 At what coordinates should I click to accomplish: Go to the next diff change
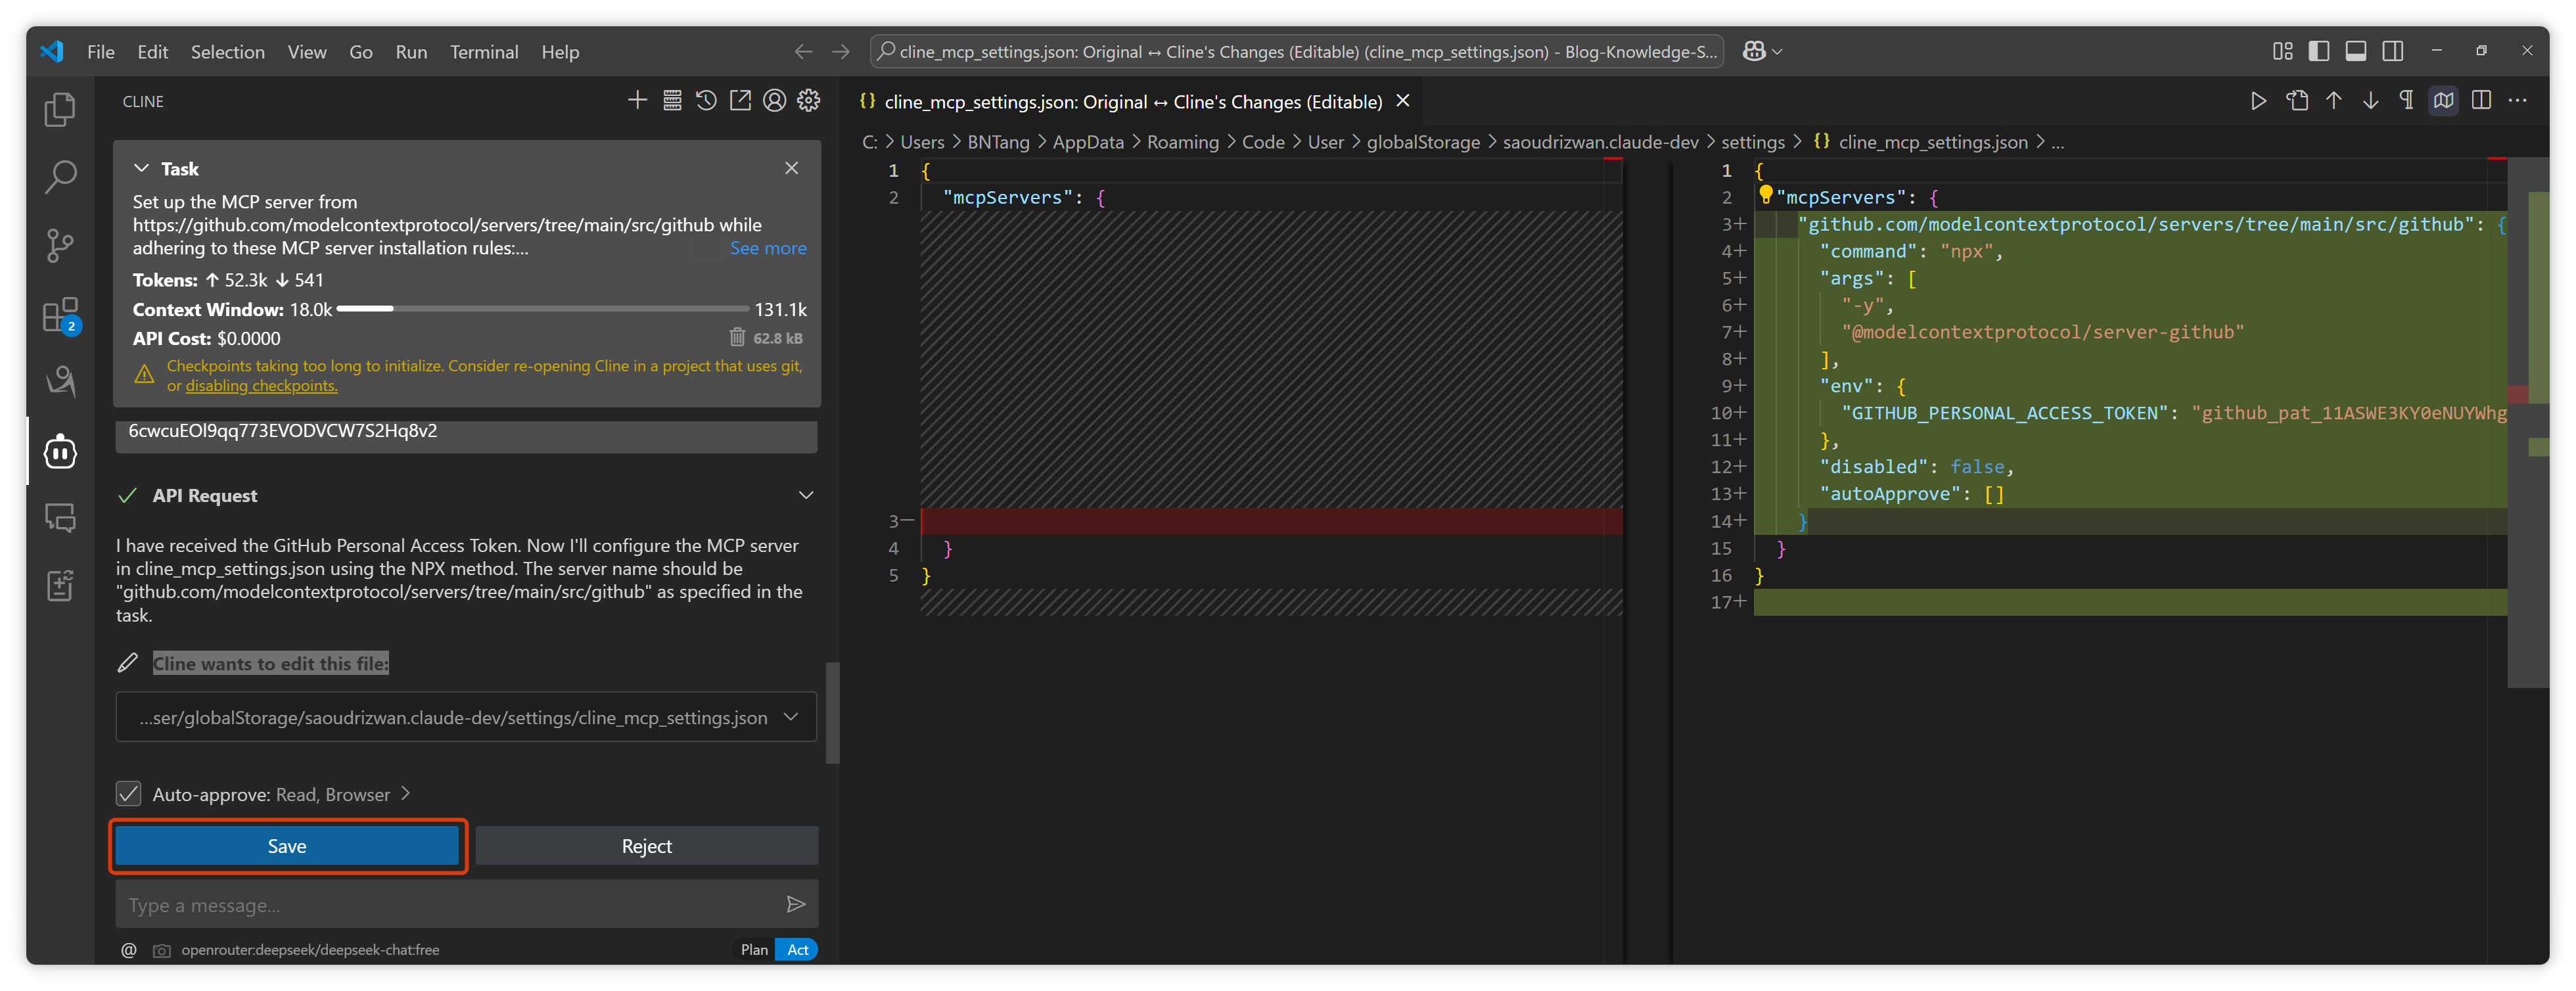tap(2370, 101)
